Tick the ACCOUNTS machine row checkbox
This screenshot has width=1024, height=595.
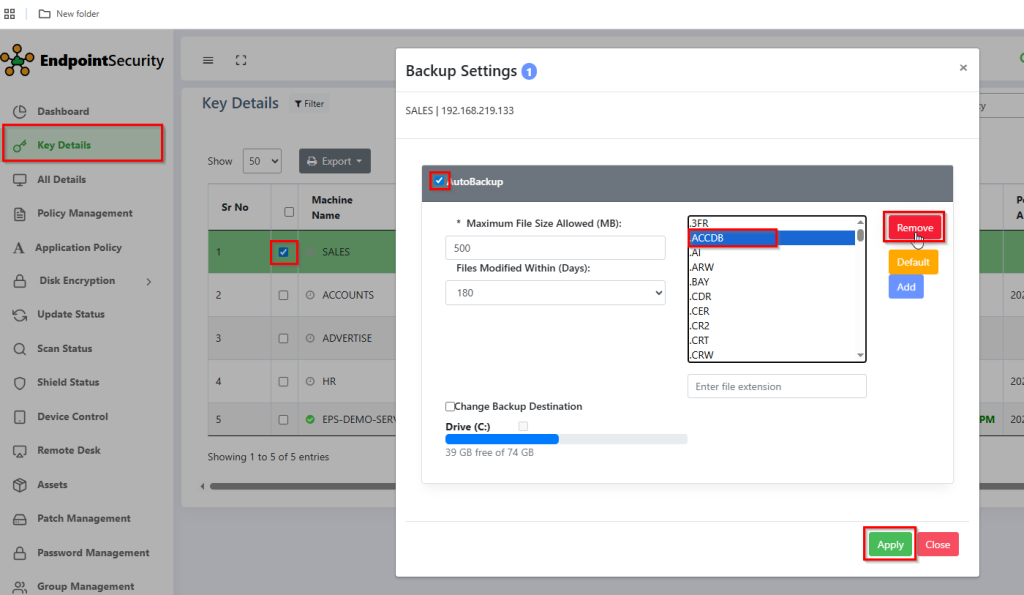click(x=284, y=295)
